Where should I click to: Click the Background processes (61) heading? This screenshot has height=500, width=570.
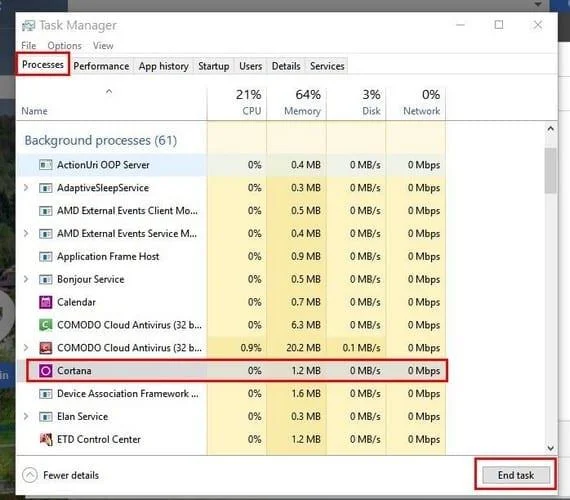pyautogui.click(x=101, y=140)
